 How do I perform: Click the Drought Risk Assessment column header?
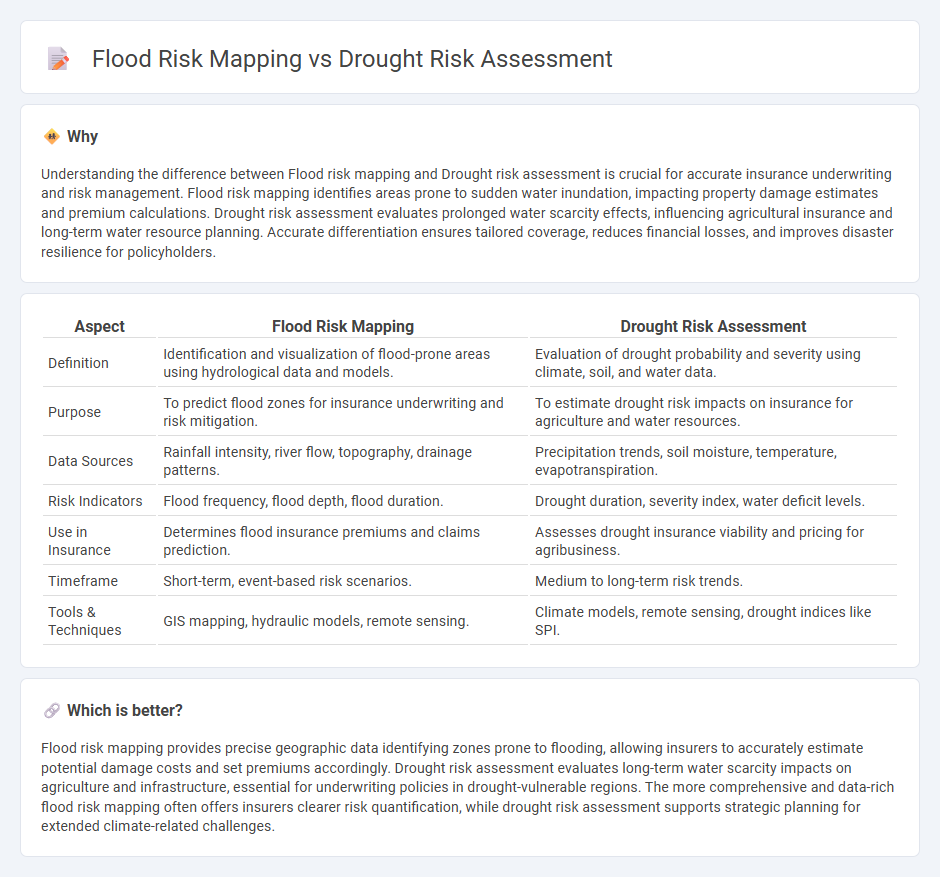click(713, 326)
